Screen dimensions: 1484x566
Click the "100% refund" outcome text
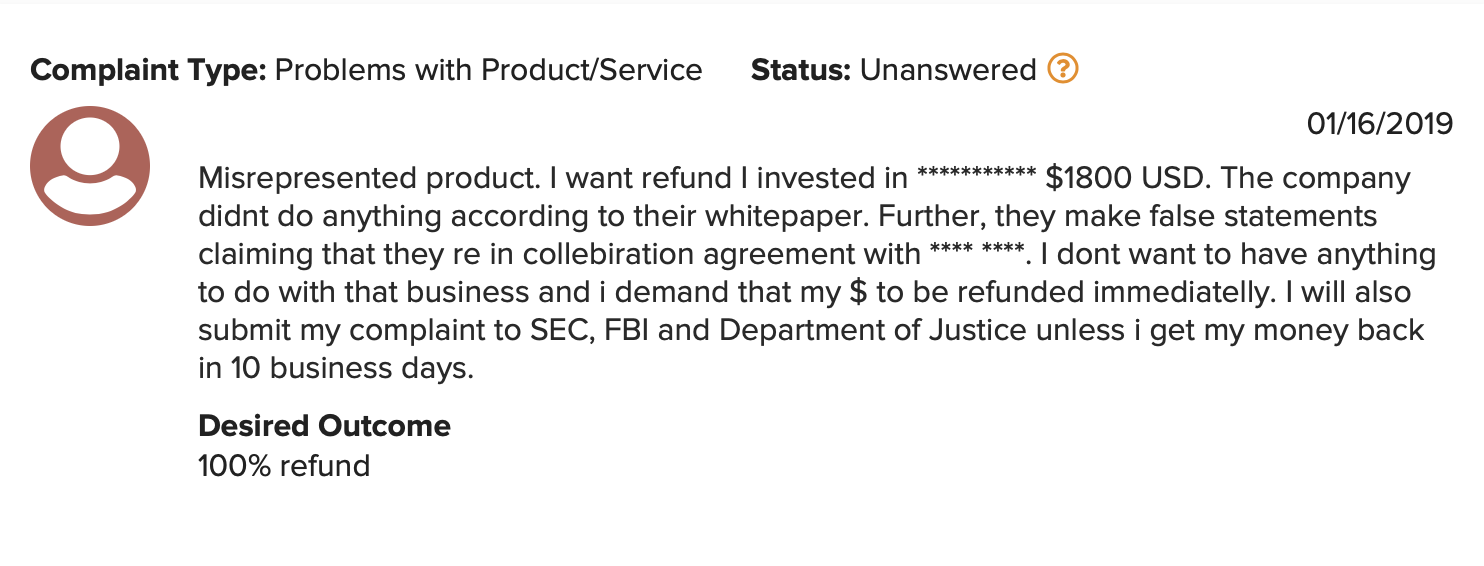tap(284, 465)
